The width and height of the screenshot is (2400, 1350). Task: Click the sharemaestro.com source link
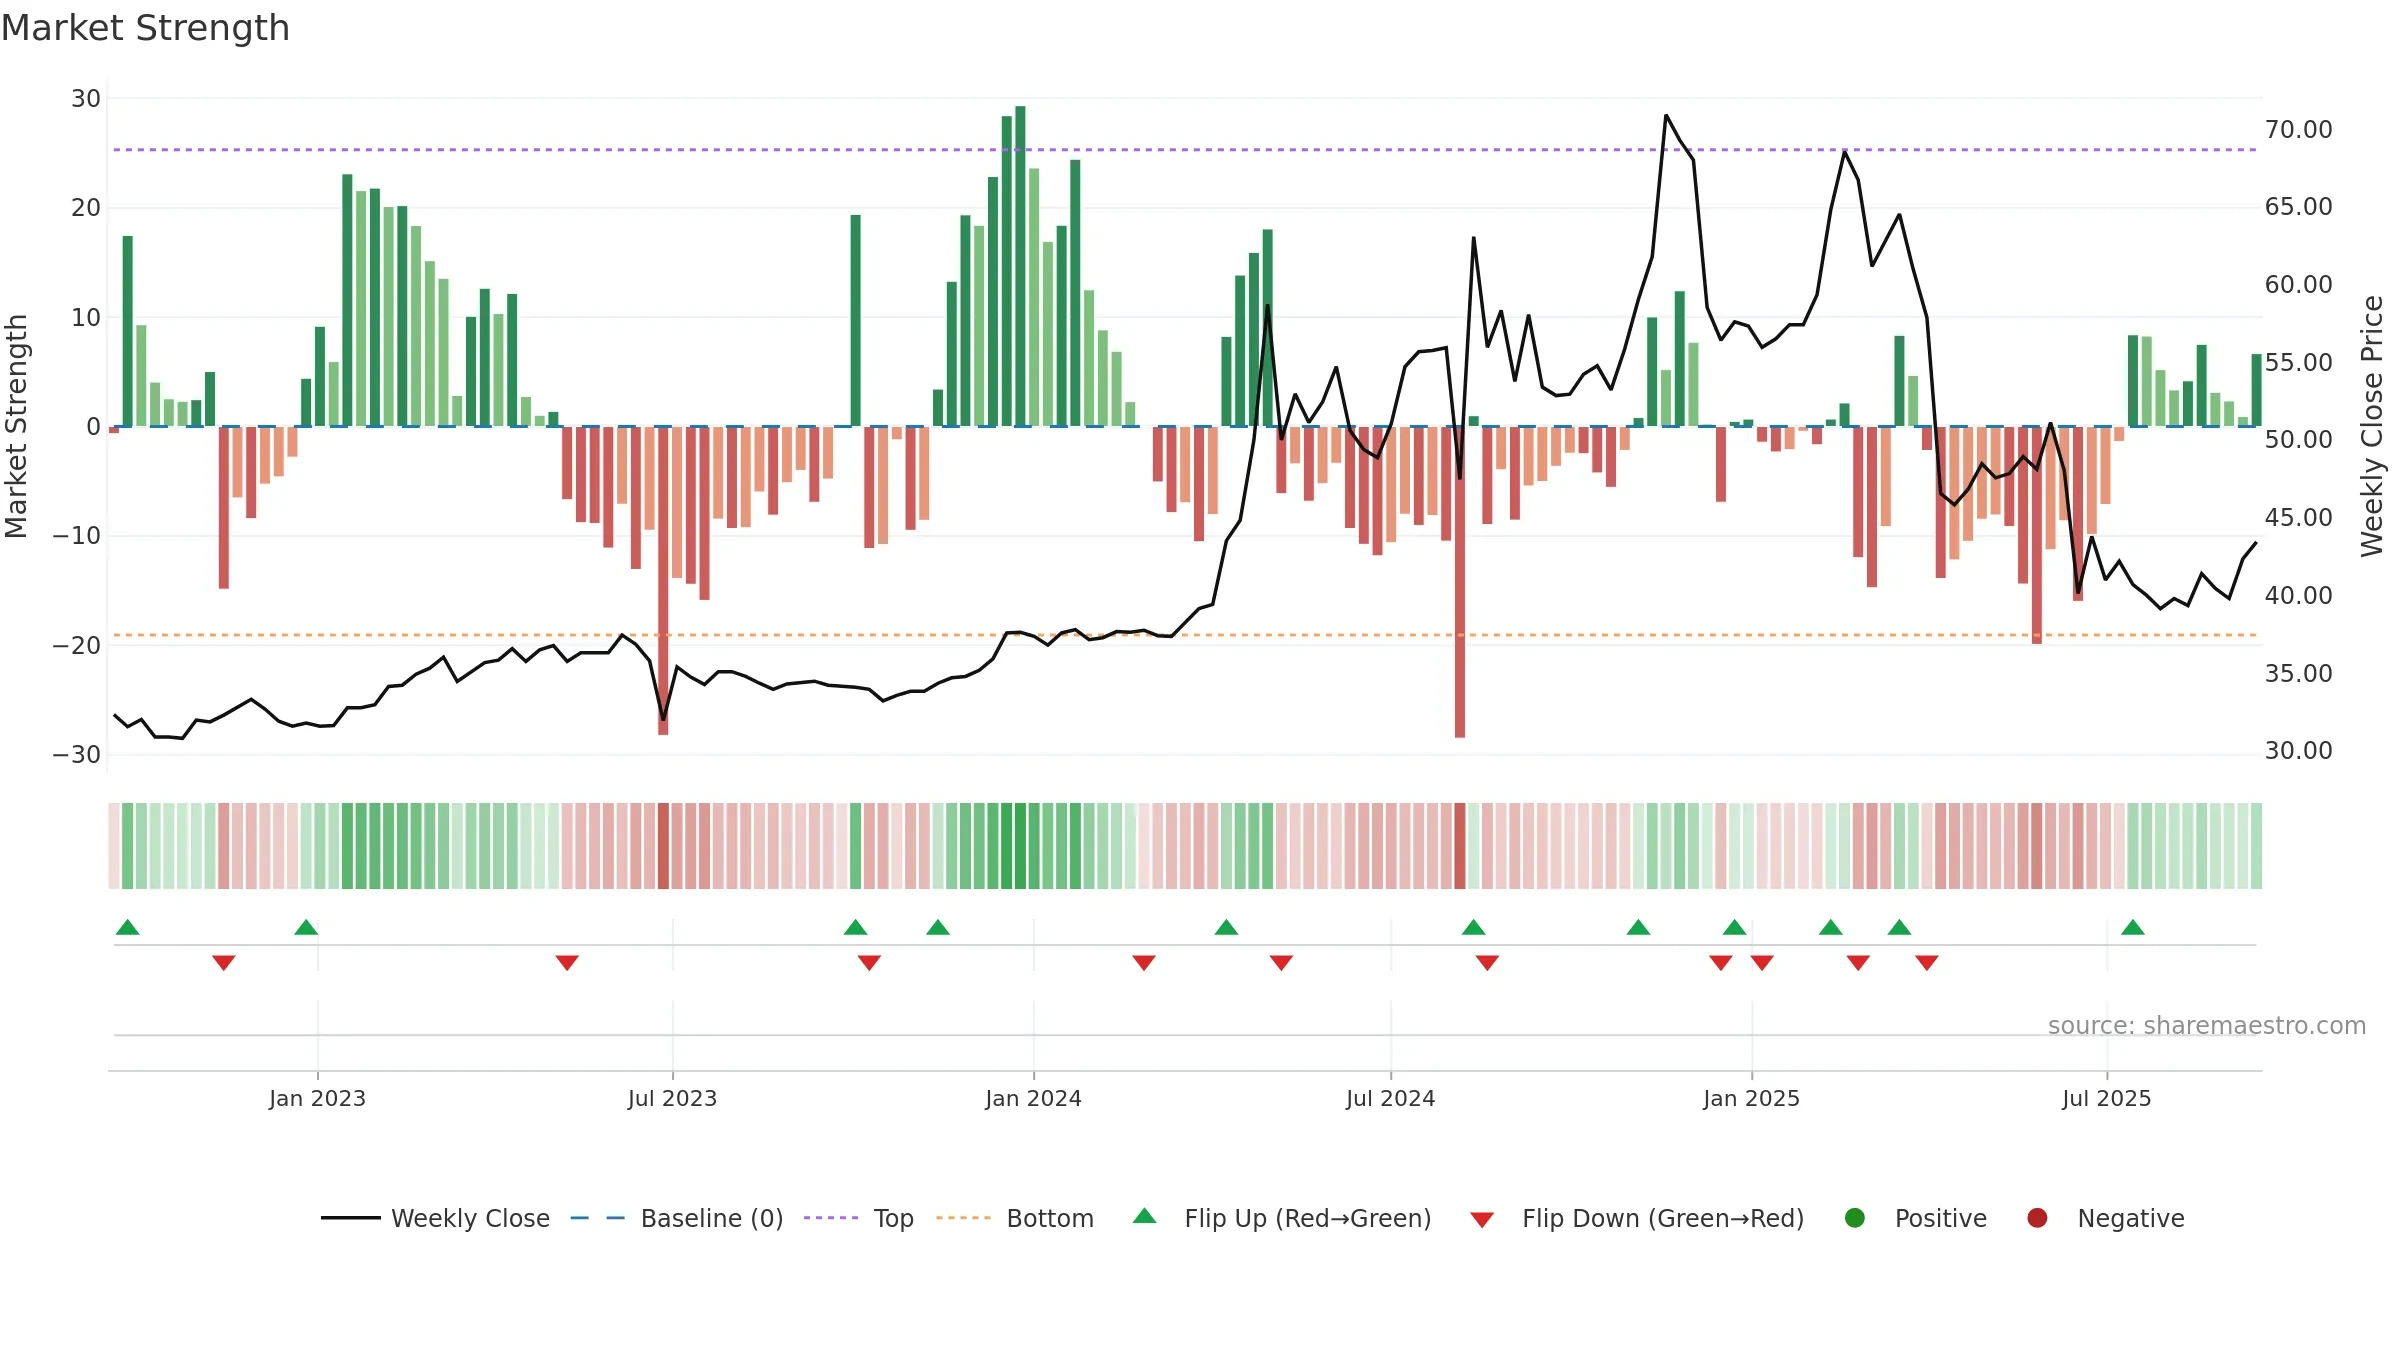[2207, 1026]
